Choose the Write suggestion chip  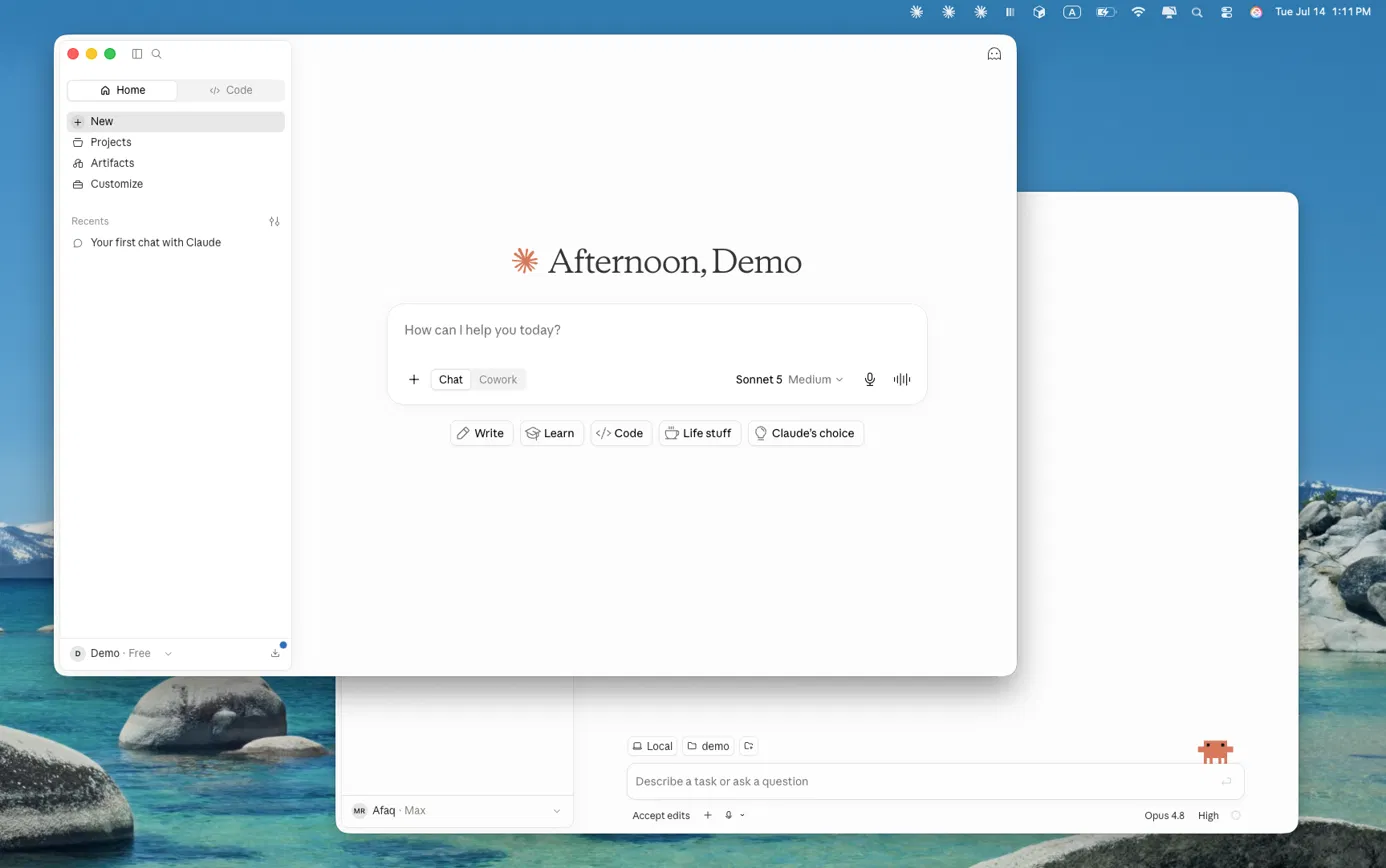click(x=481, y=433)
